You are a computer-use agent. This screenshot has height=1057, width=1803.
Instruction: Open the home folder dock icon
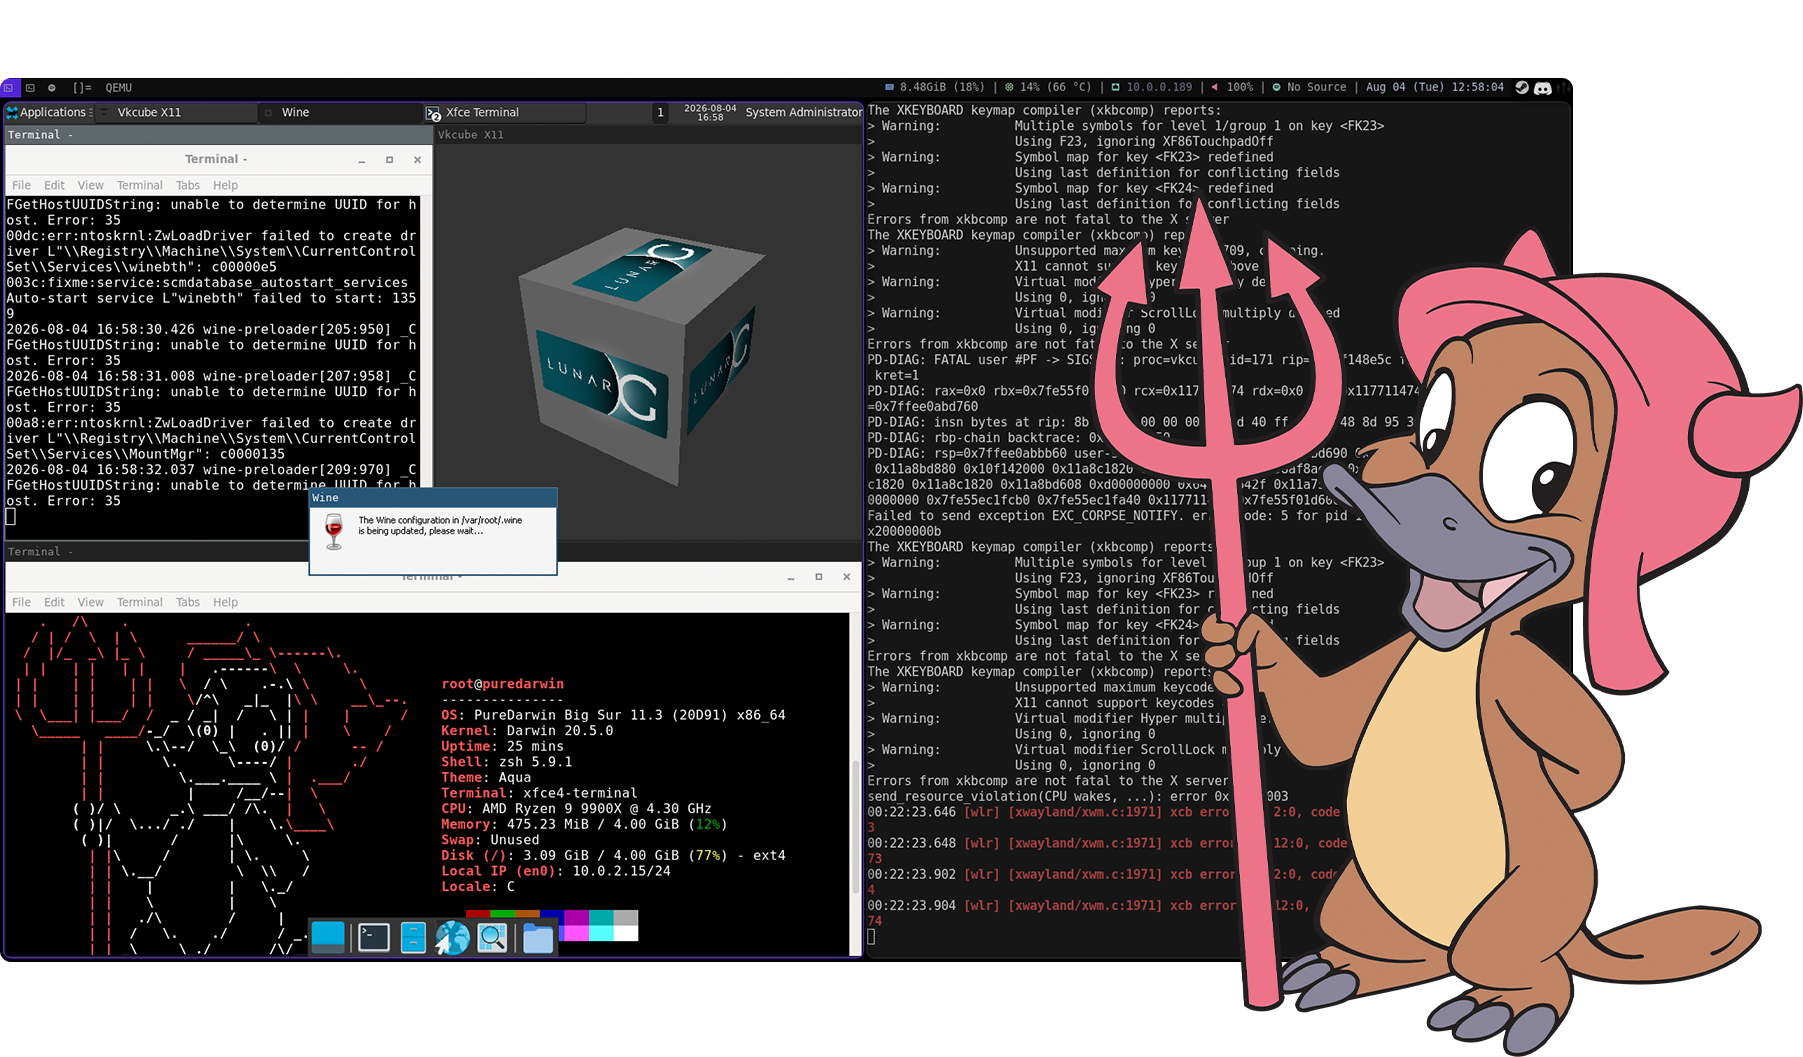(537, 937)
